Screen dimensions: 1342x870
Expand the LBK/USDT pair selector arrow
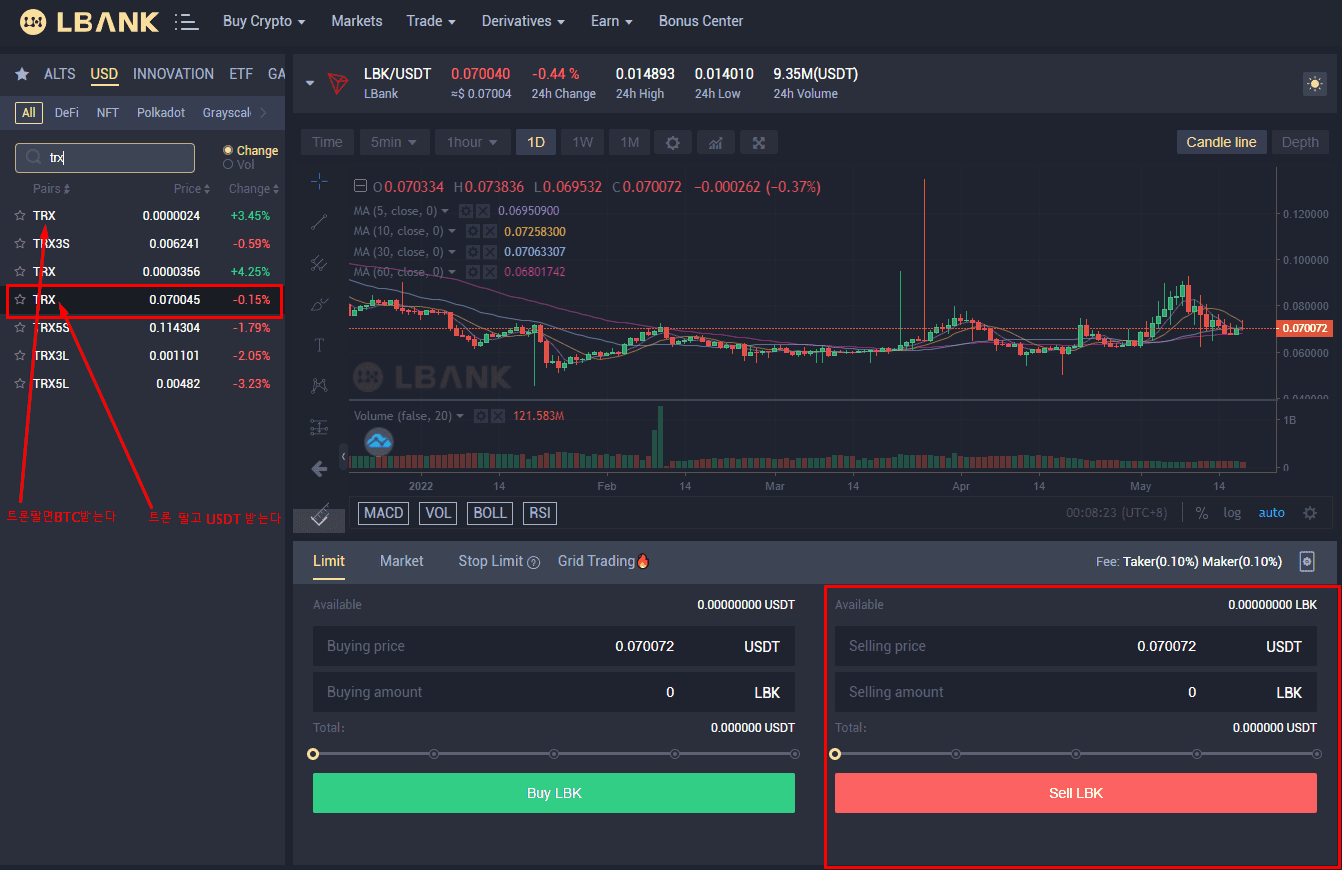click(310, 83)
